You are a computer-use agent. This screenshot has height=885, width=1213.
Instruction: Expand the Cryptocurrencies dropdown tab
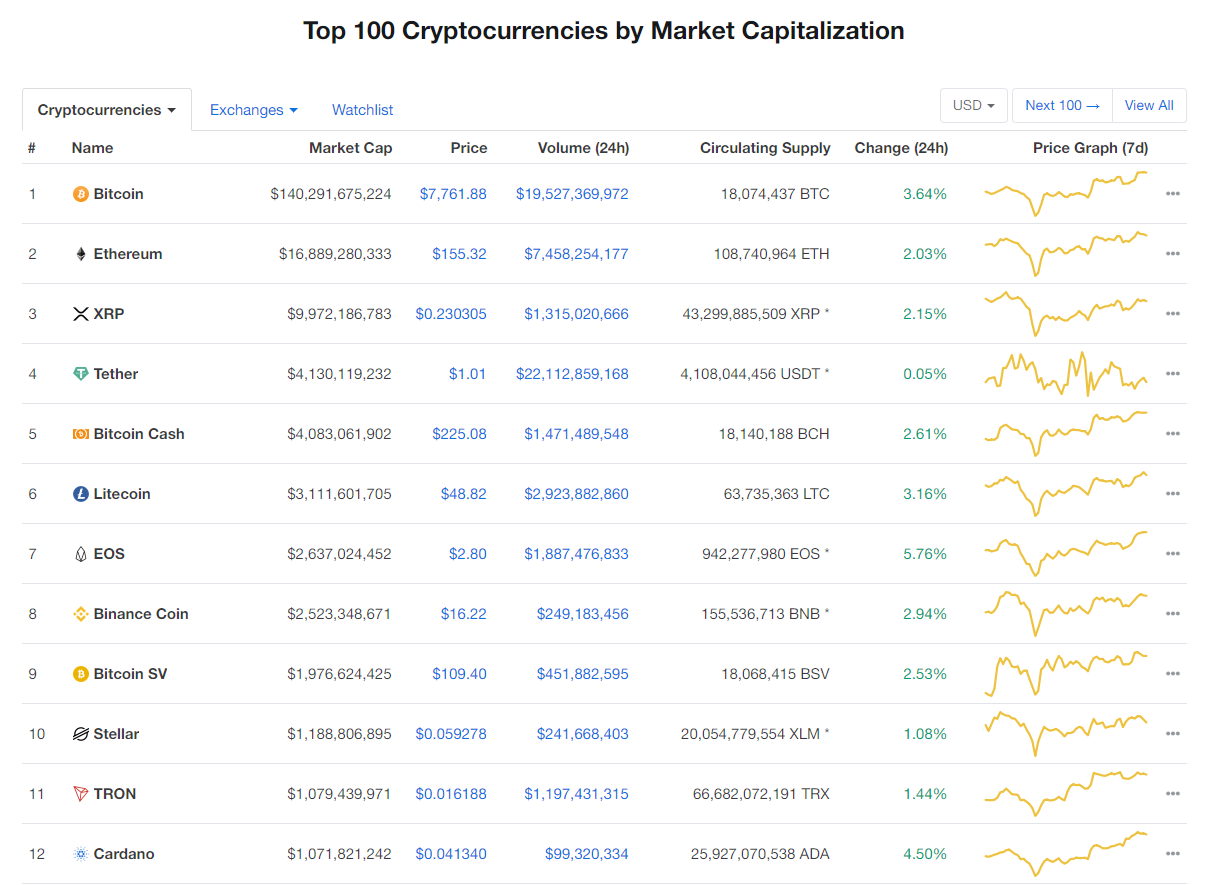pyautogui.click(x=107, y=110)
